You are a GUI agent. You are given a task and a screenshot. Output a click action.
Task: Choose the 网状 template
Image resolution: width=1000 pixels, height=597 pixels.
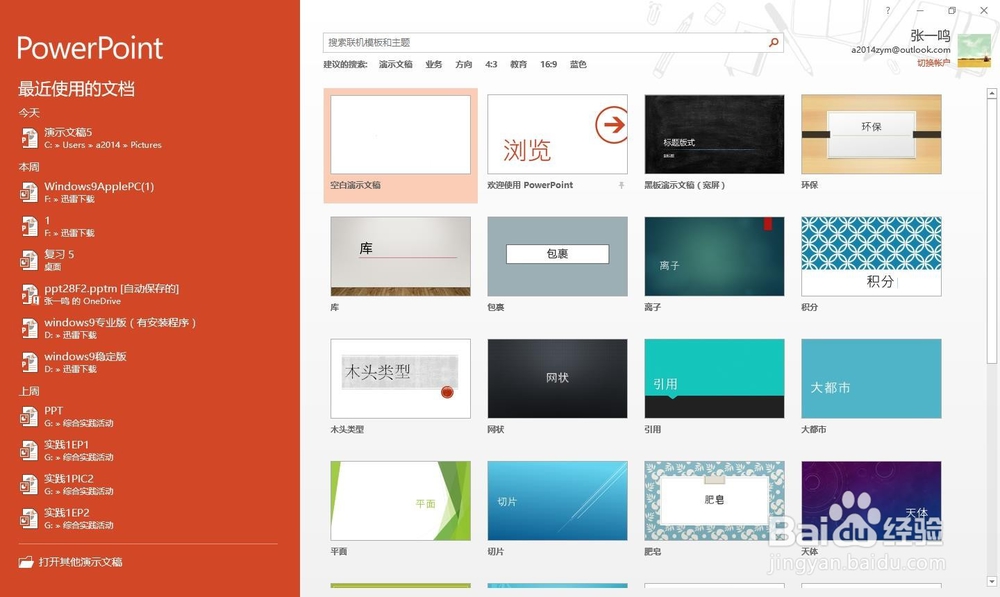[557, 379]
